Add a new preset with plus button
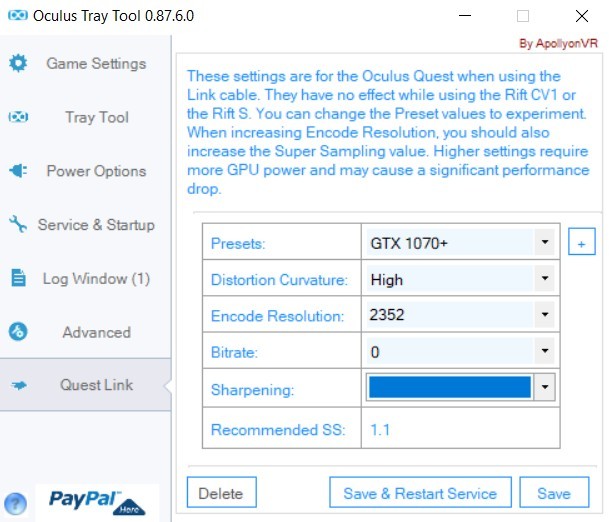Viewport: 609px width, 522px height. pos(581,242)
